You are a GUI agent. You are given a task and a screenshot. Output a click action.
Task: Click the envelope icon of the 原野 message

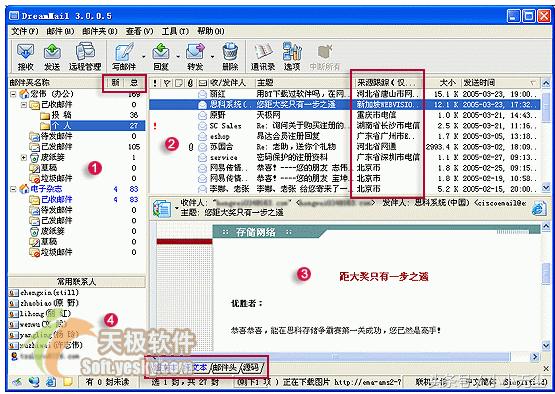pos(202,115)
